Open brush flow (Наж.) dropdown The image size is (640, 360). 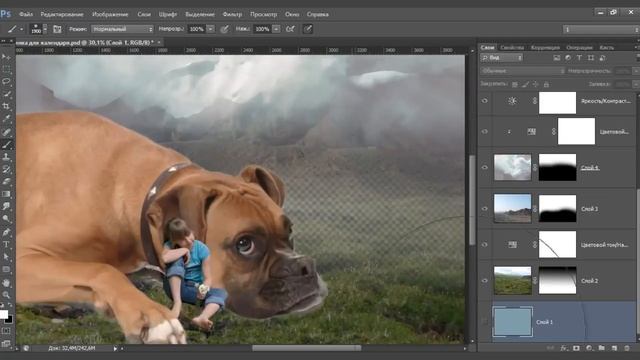pos(276,29)
